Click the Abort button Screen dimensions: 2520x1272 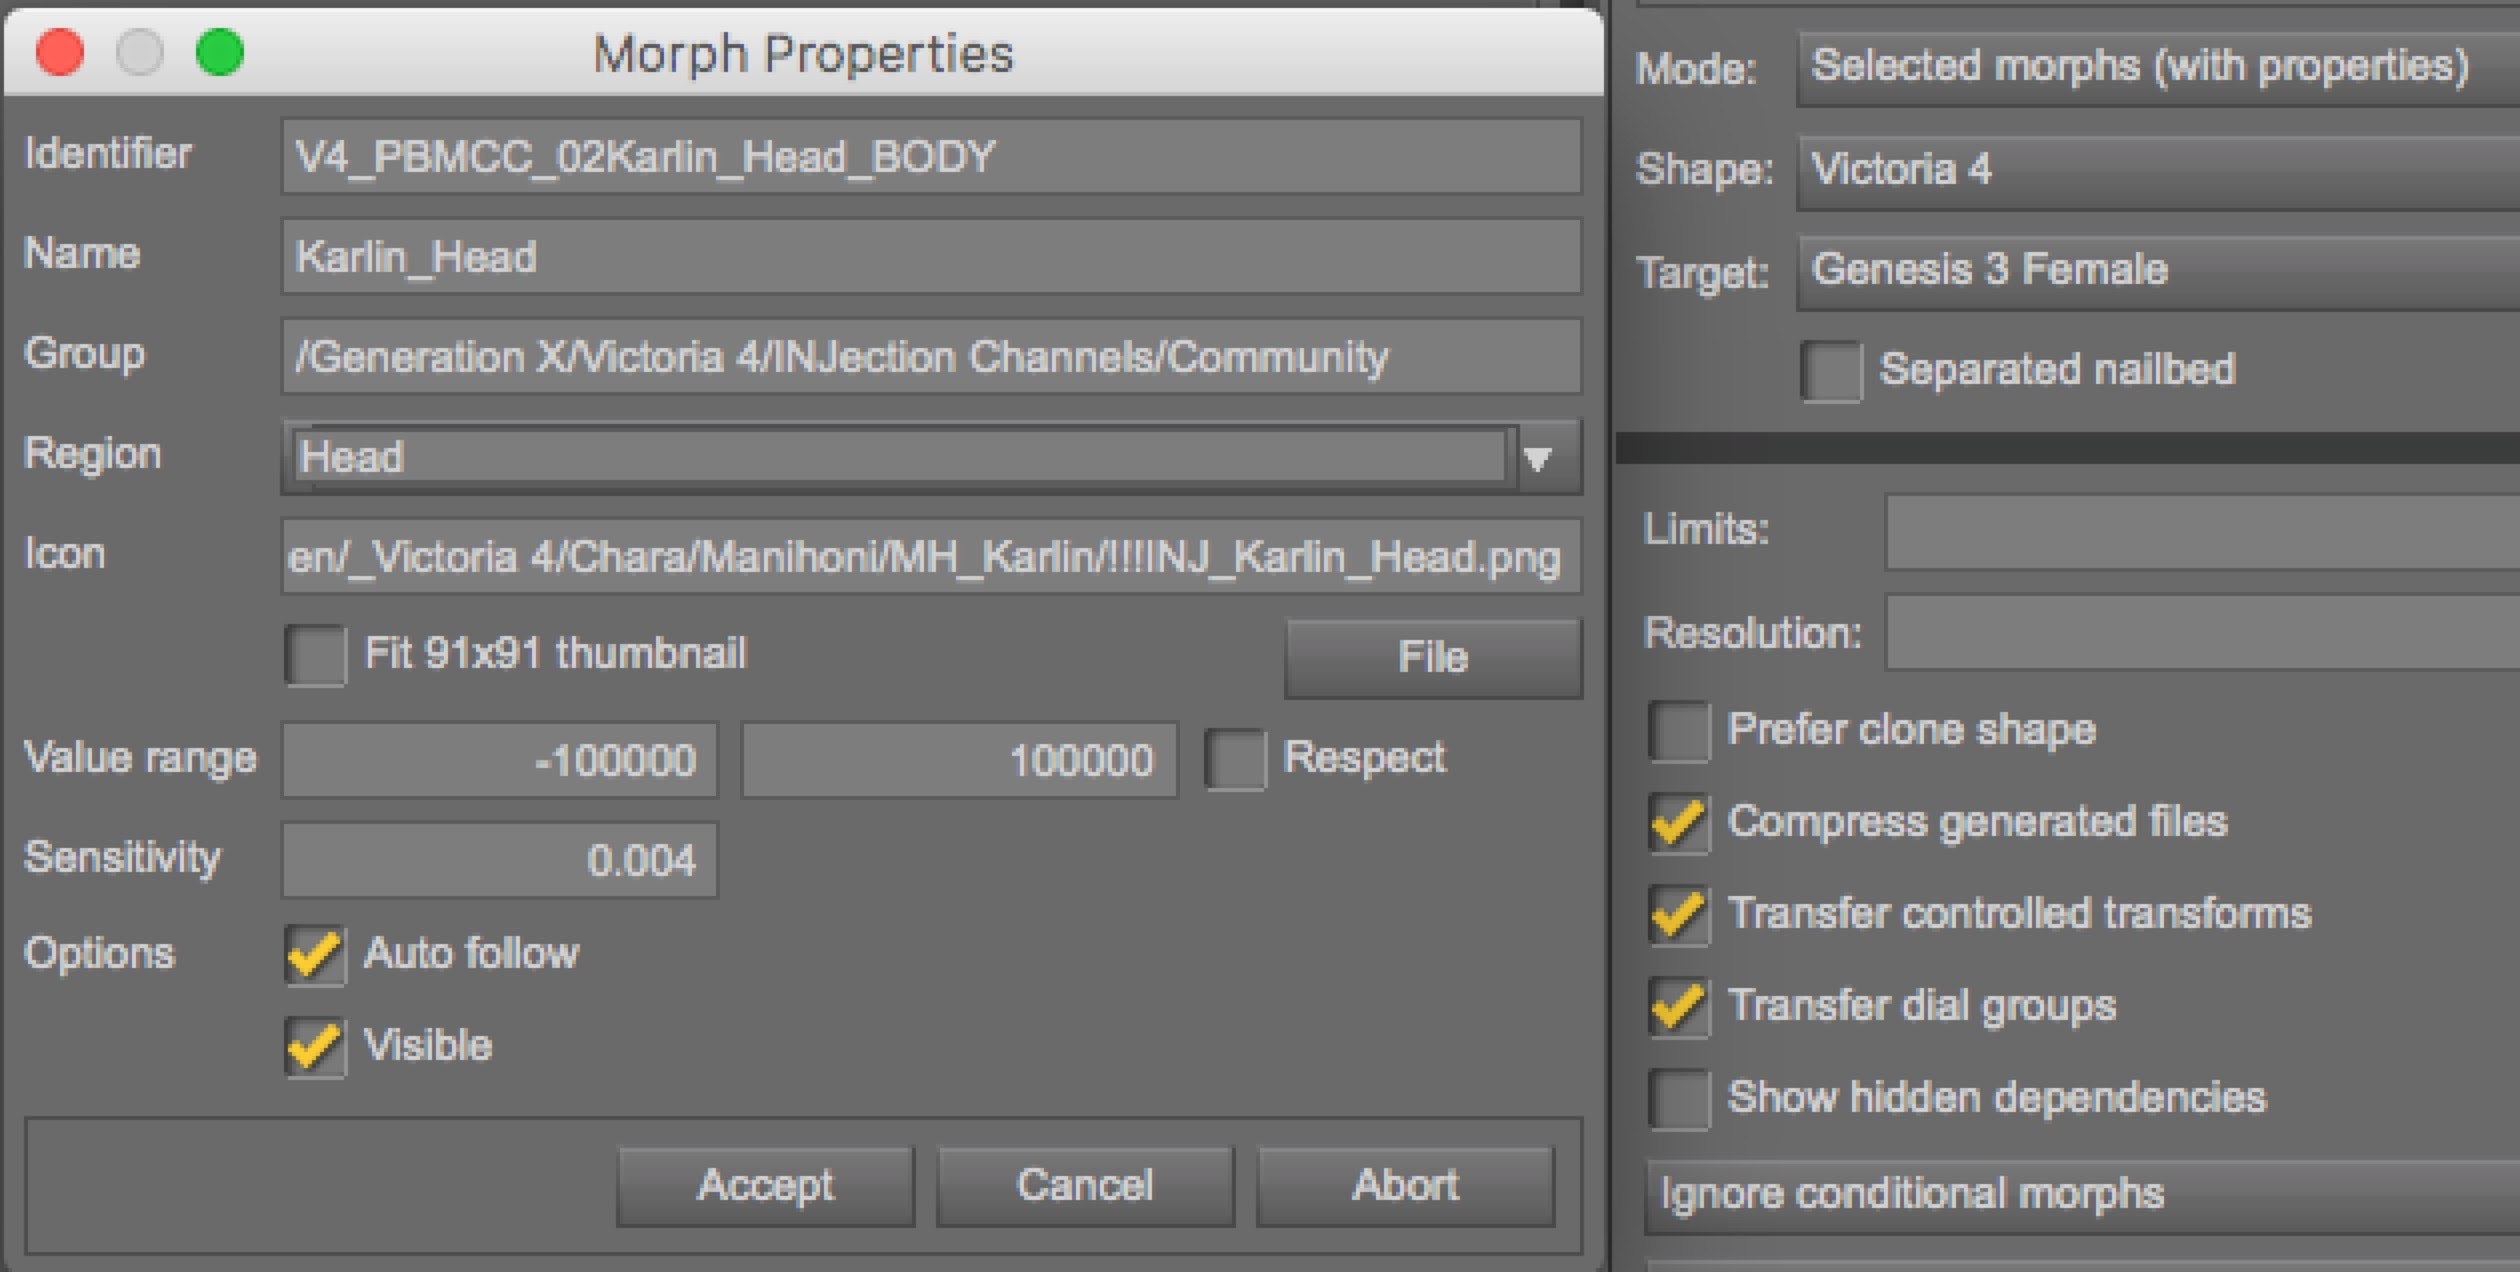1405,1187
